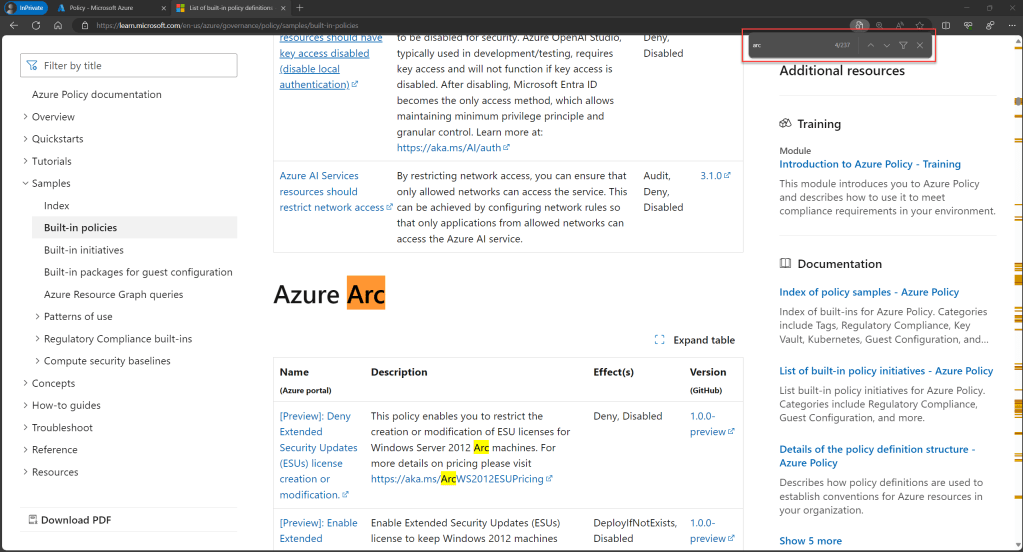
Task: Click the Read aloud icon in address bar
Action: tap(899, 25)
